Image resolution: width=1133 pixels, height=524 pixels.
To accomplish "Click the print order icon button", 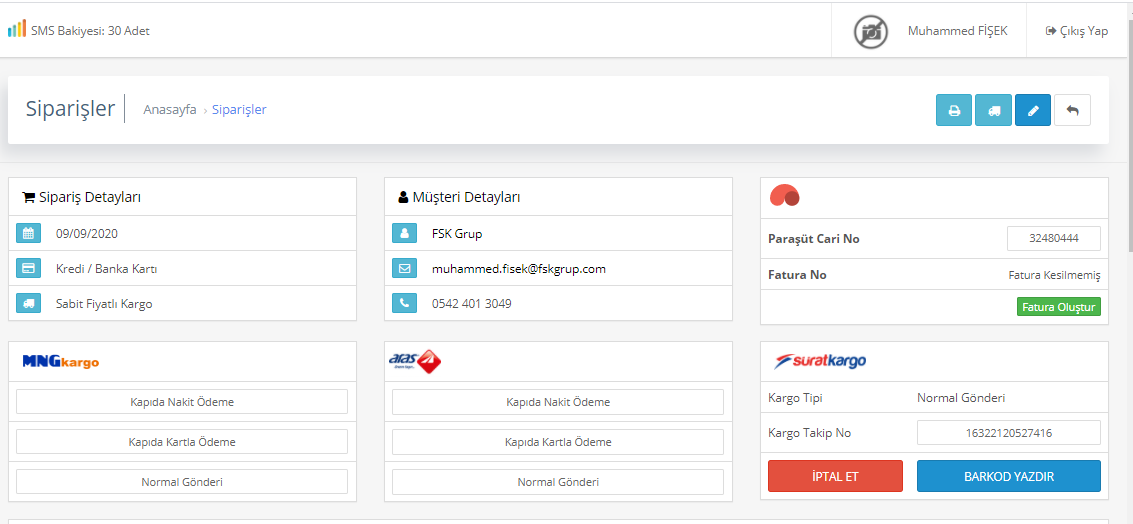I will (x=954, y=111).
